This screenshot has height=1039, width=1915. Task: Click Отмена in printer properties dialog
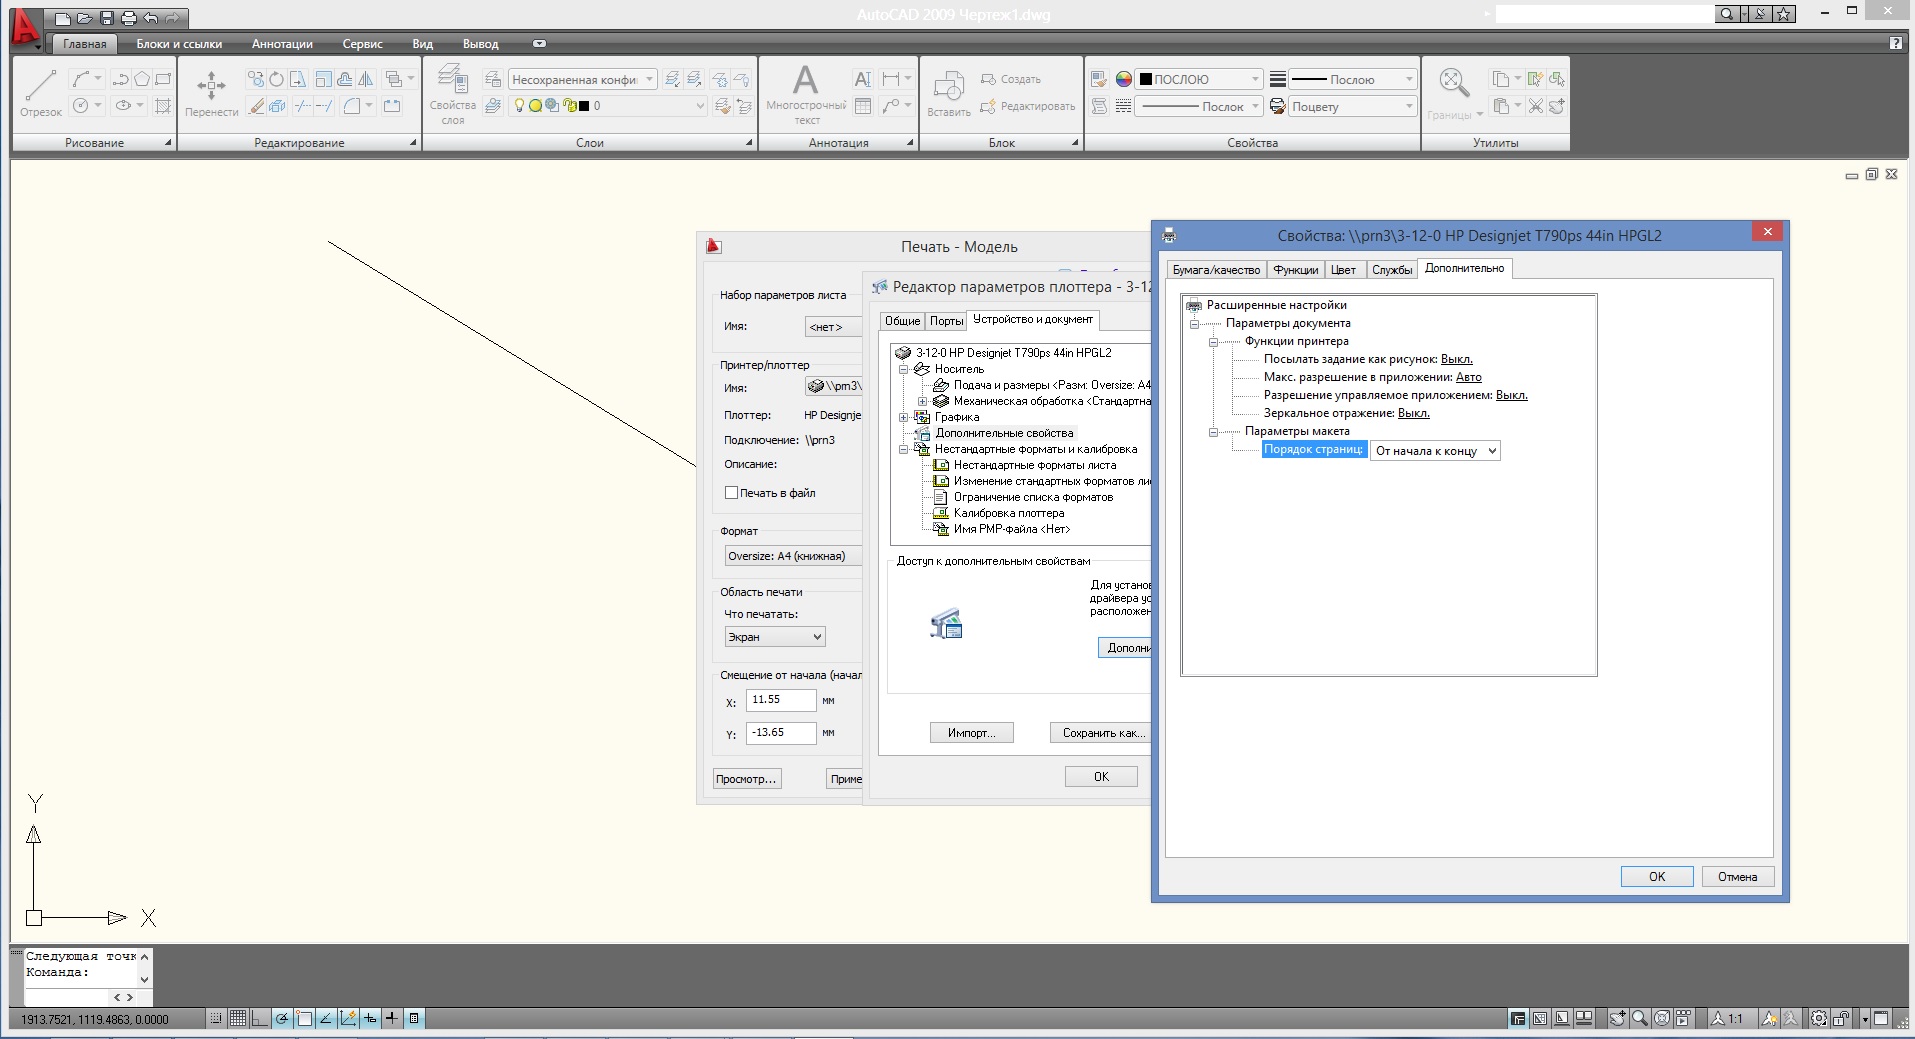pos(1738,877)
